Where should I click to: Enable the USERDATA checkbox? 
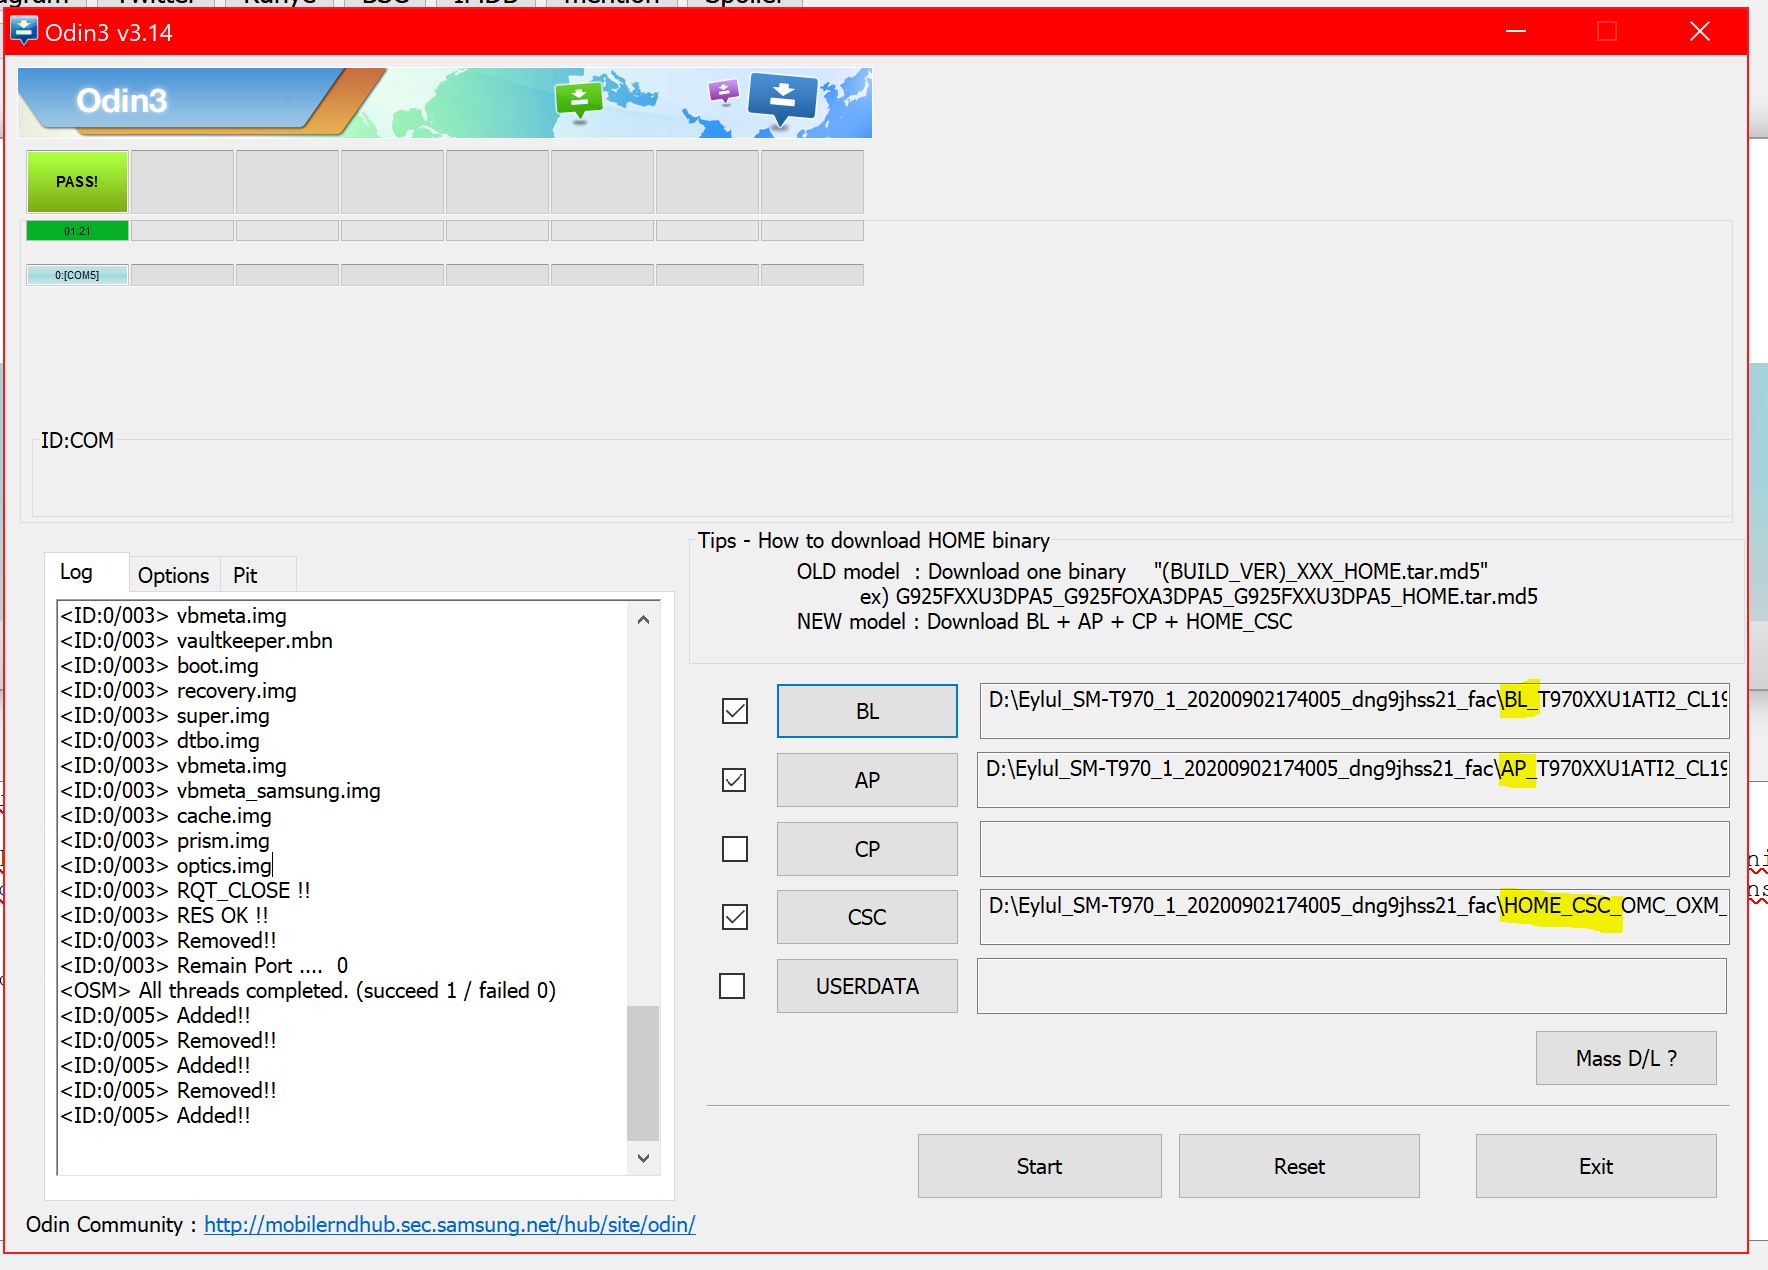732,986
